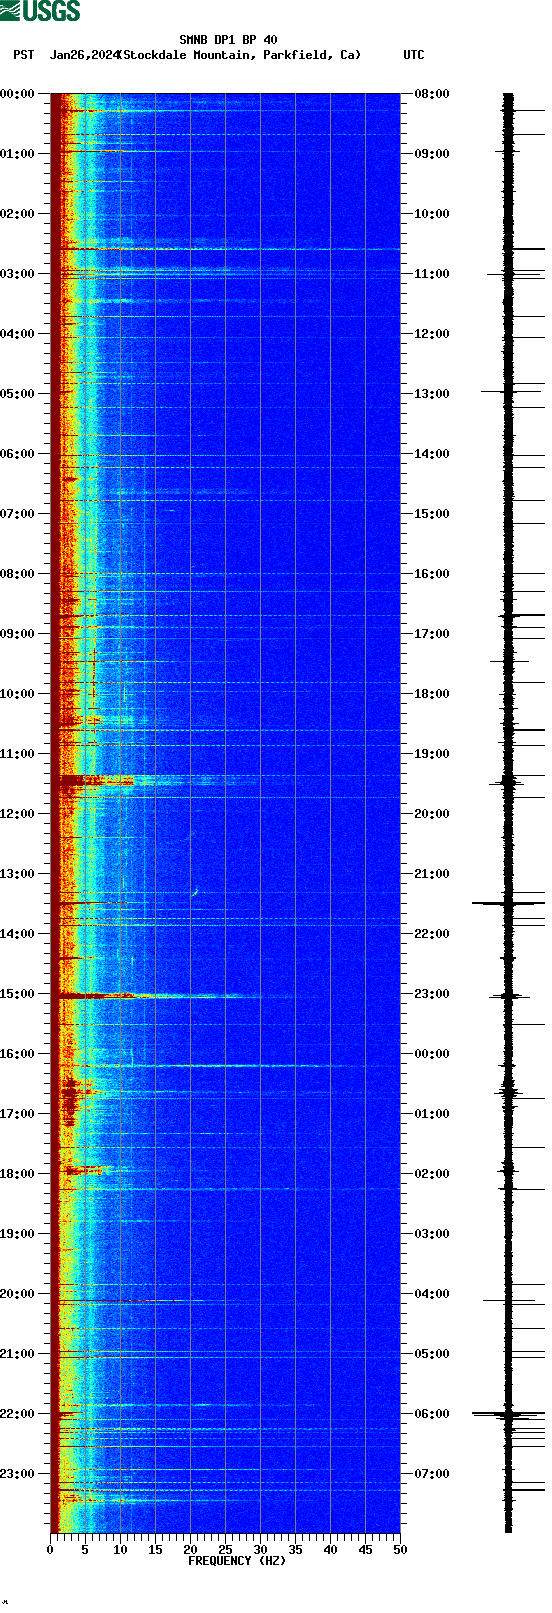Click the PST time label '12:00'
552x1613 pixels.
point(18,814)
